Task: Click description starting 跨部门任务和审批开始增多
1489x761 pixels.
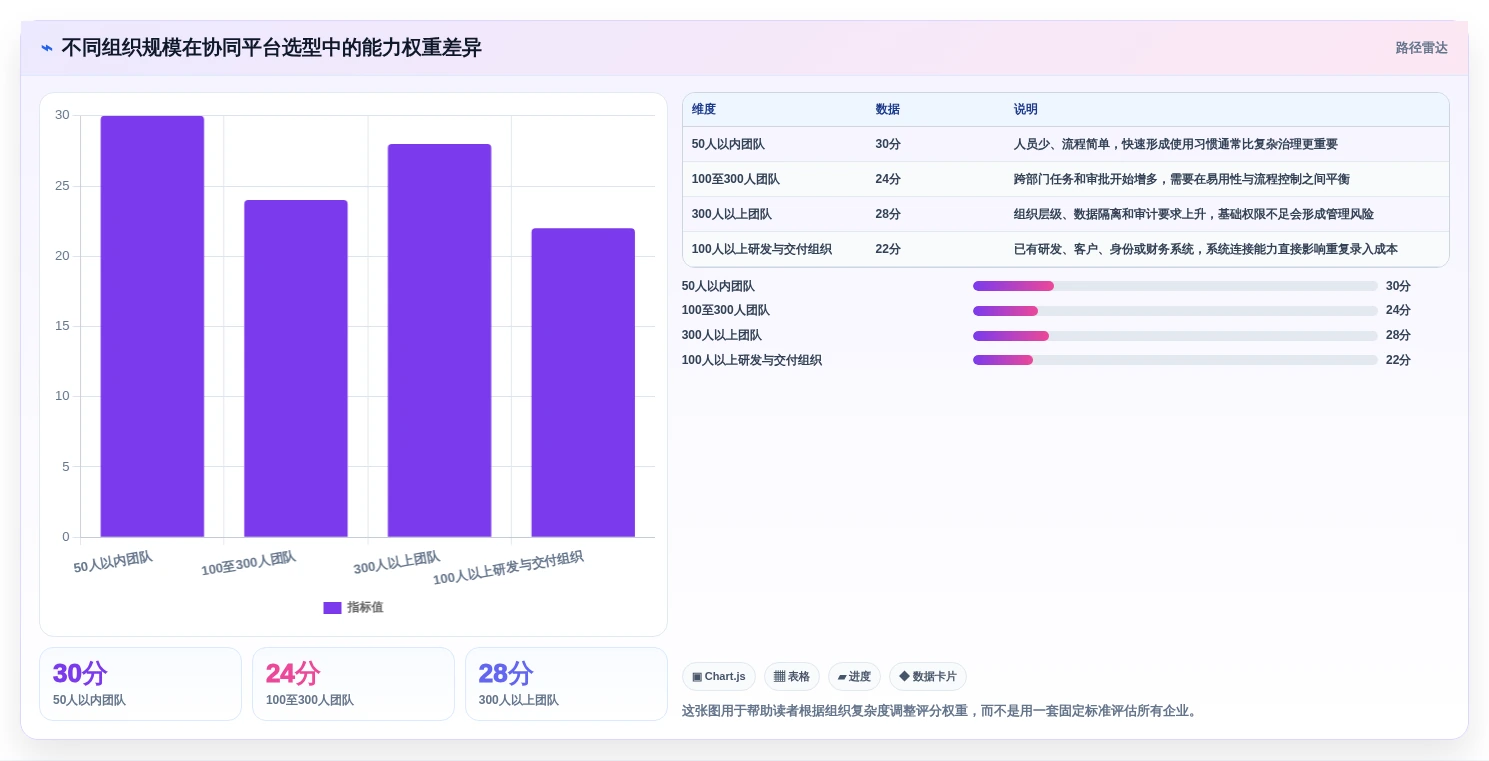Action: [1182, 179]
